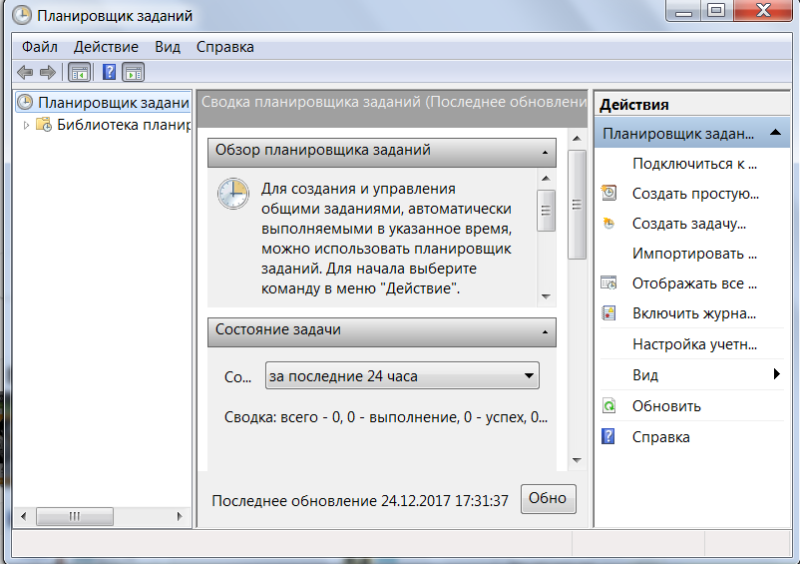The width and height of the screenshot is (800, 564).
Task: Click the green Обновить refresh icon
Action: [x=609, y=406]
